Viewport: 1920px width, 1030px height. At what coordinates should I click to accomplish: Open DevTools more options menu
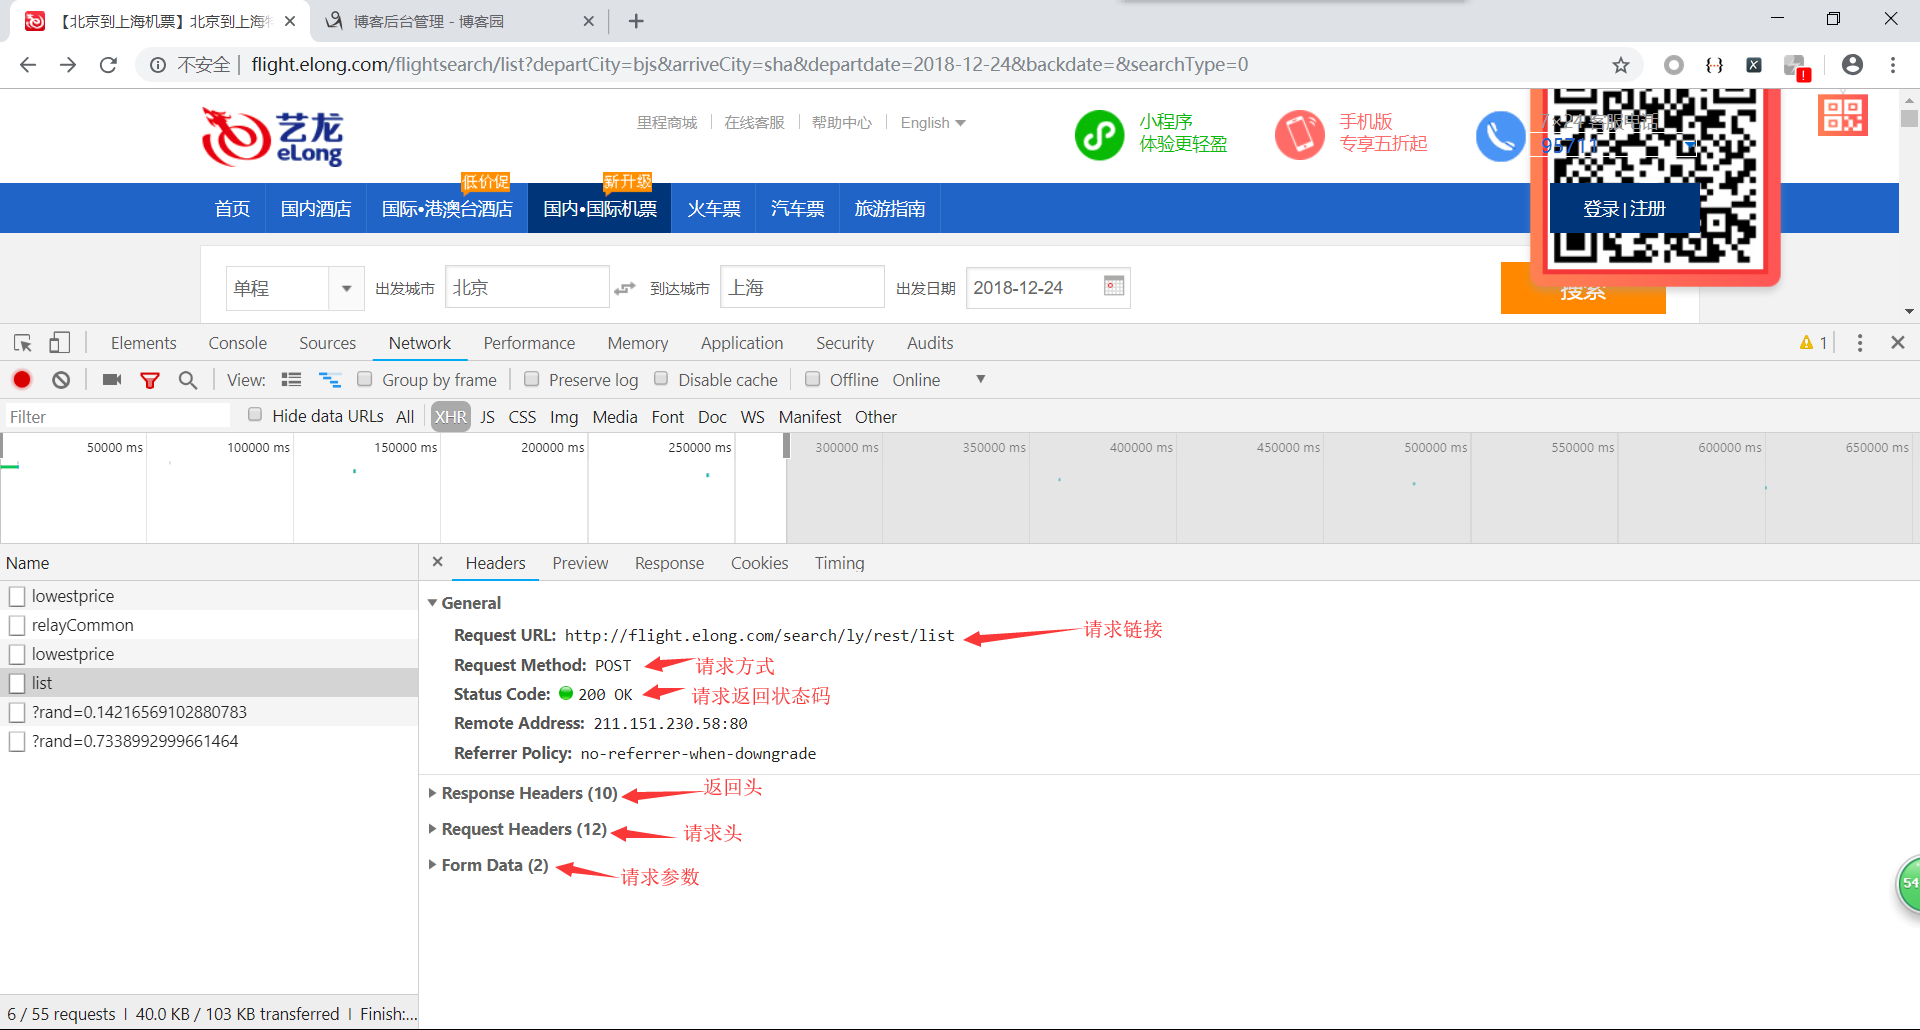(x=1860, y=343)
